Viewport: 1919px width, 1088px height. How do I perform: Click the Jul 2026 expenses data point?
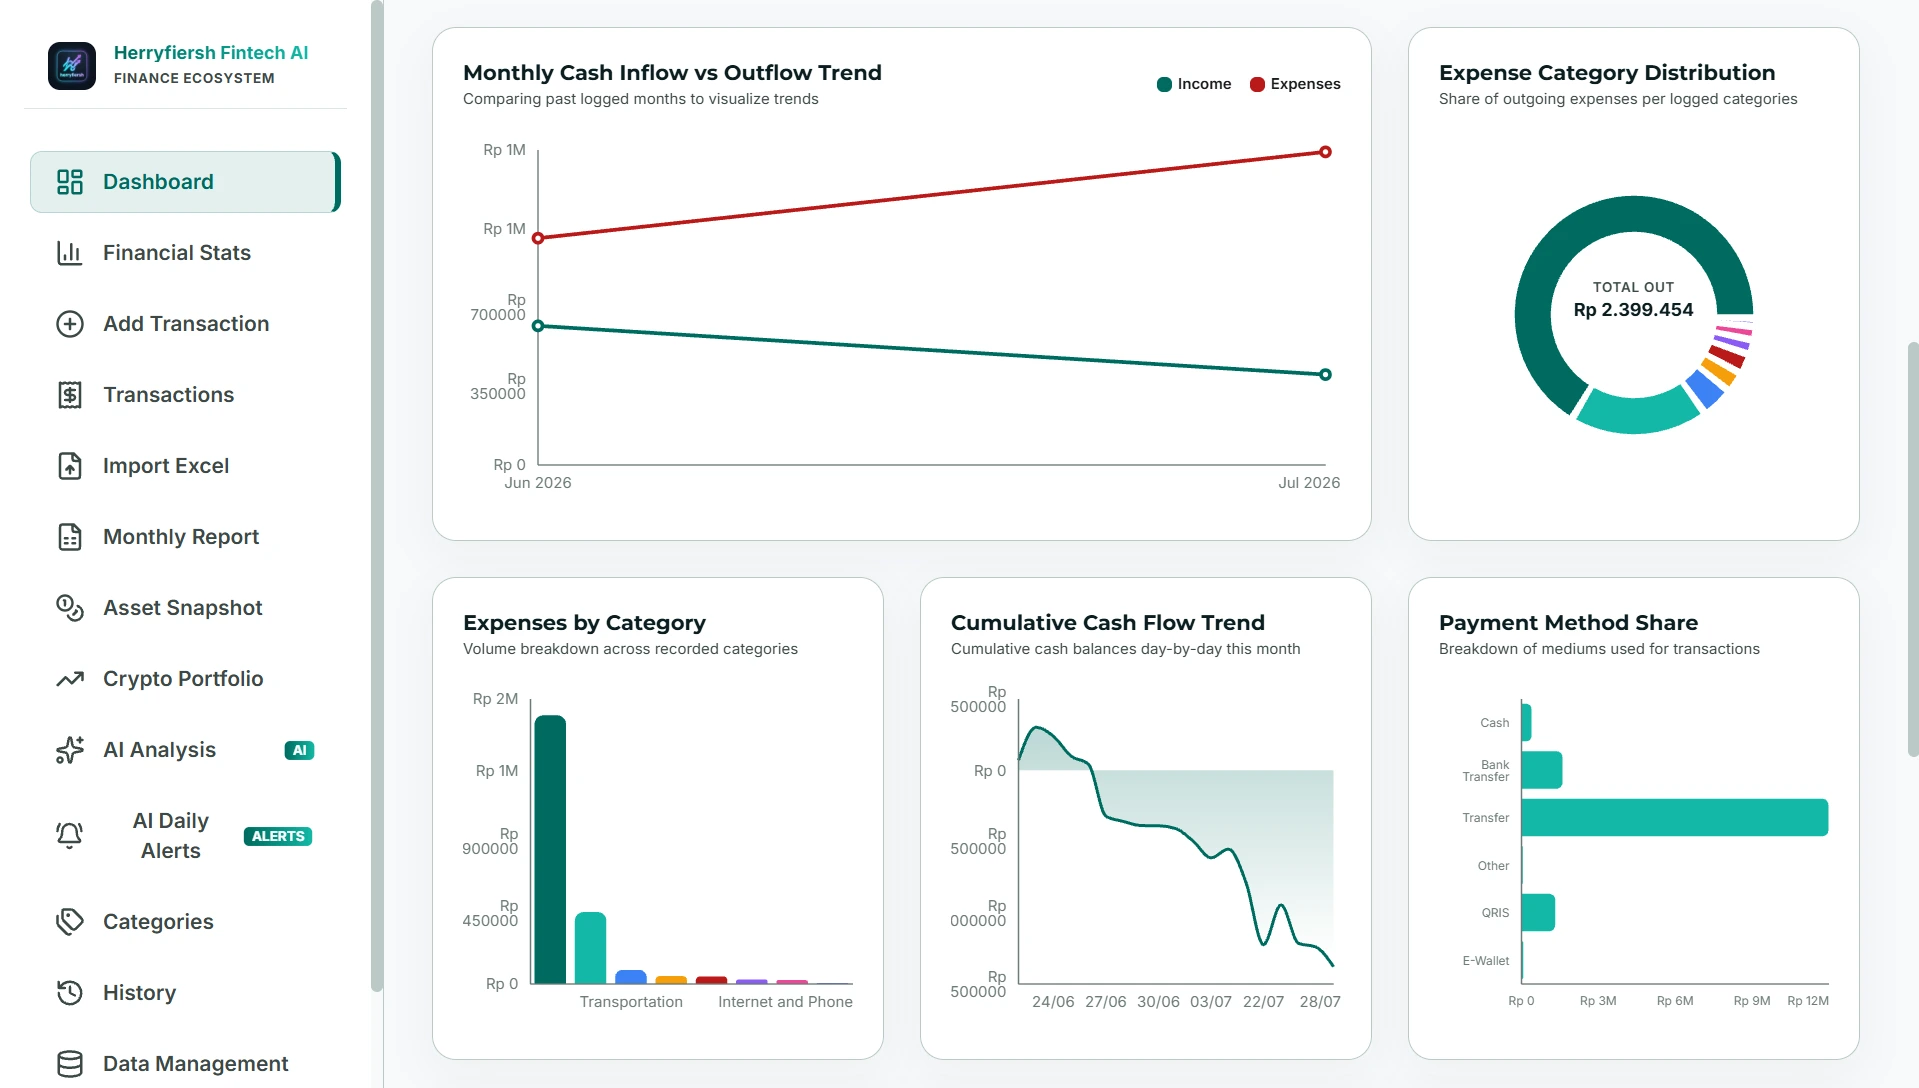point(1325,152)
